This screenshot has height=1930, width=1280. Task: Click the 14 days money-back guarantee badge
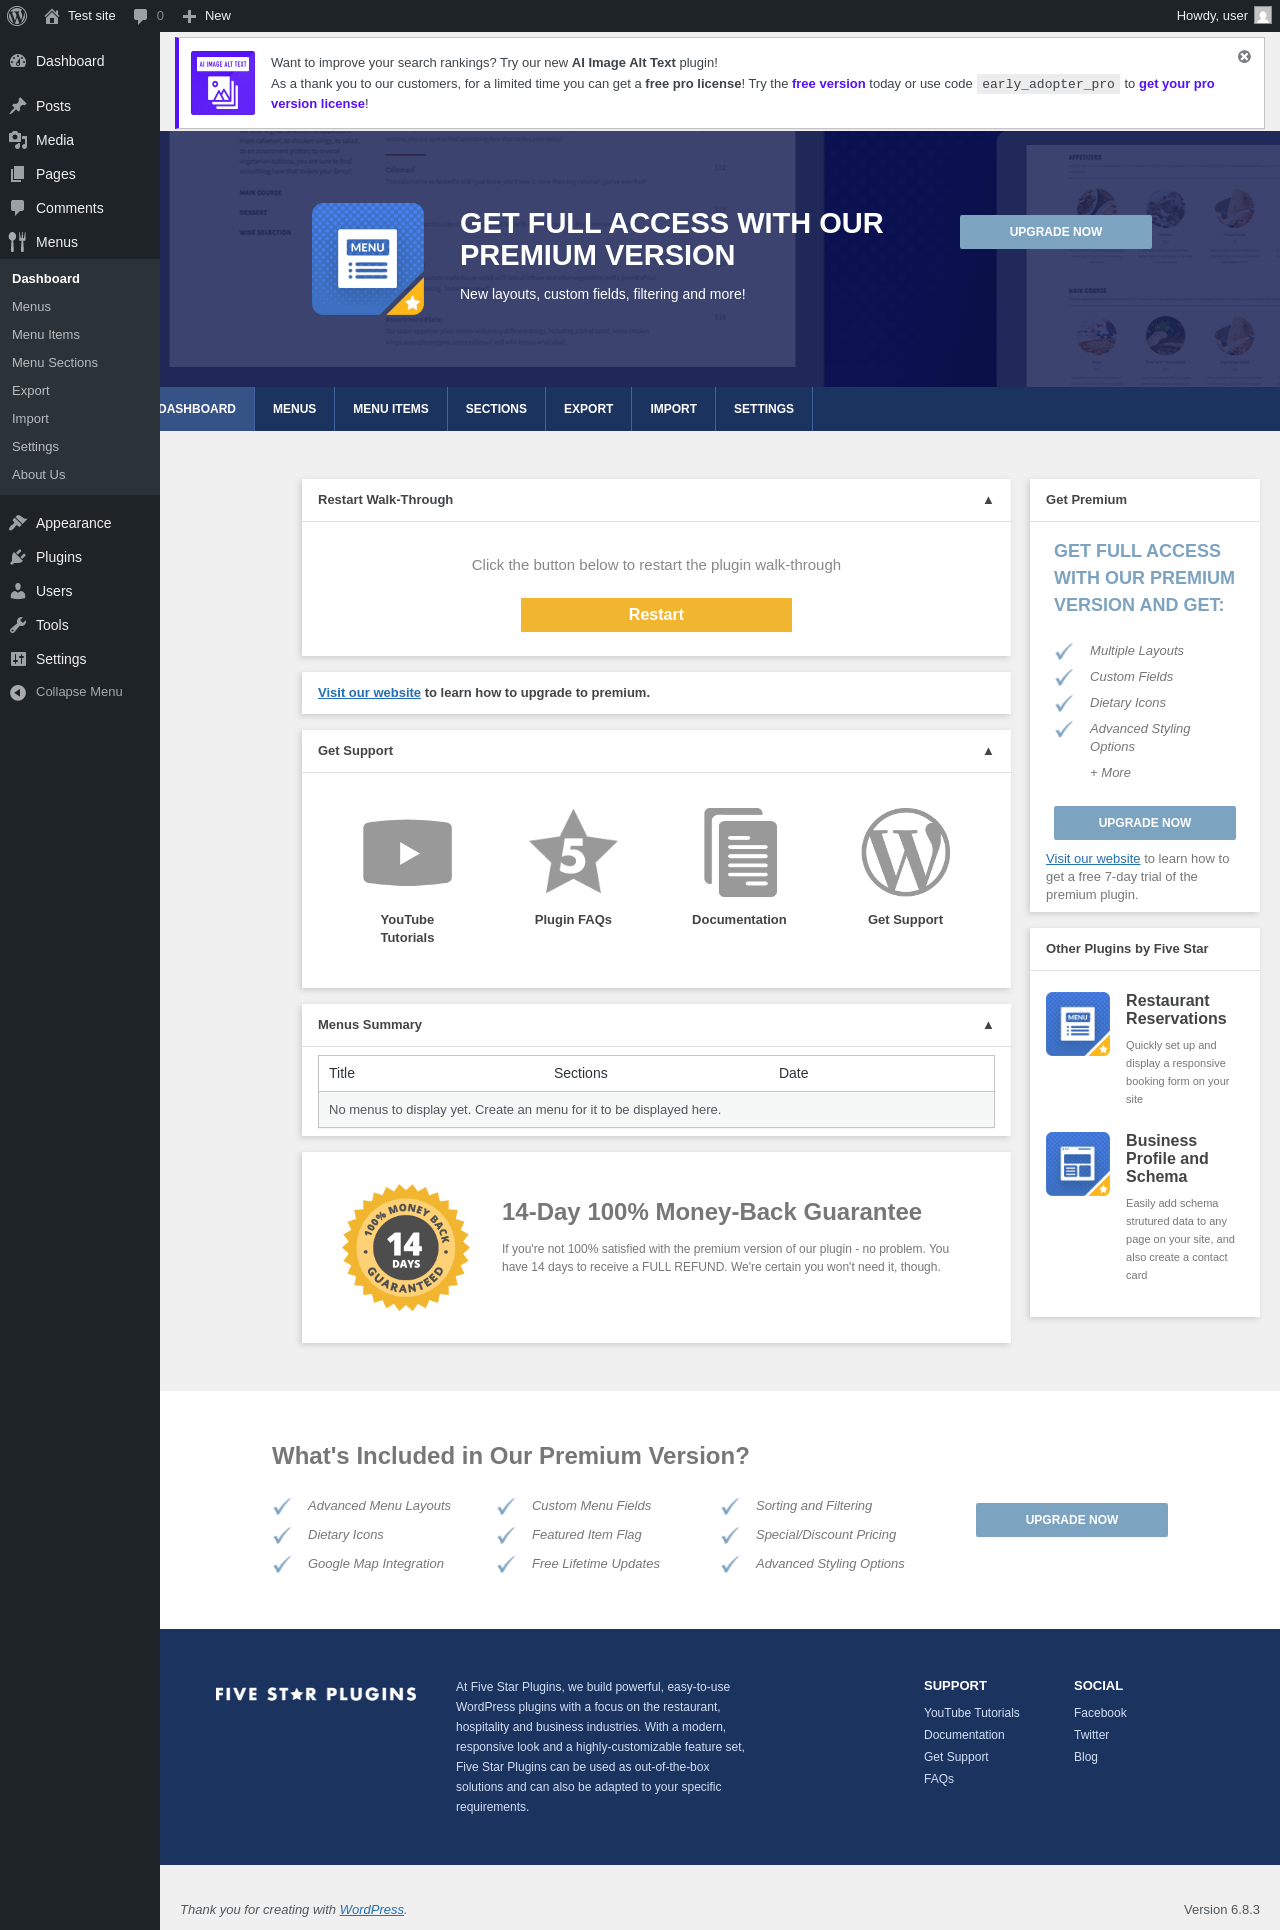point(406,1248)
